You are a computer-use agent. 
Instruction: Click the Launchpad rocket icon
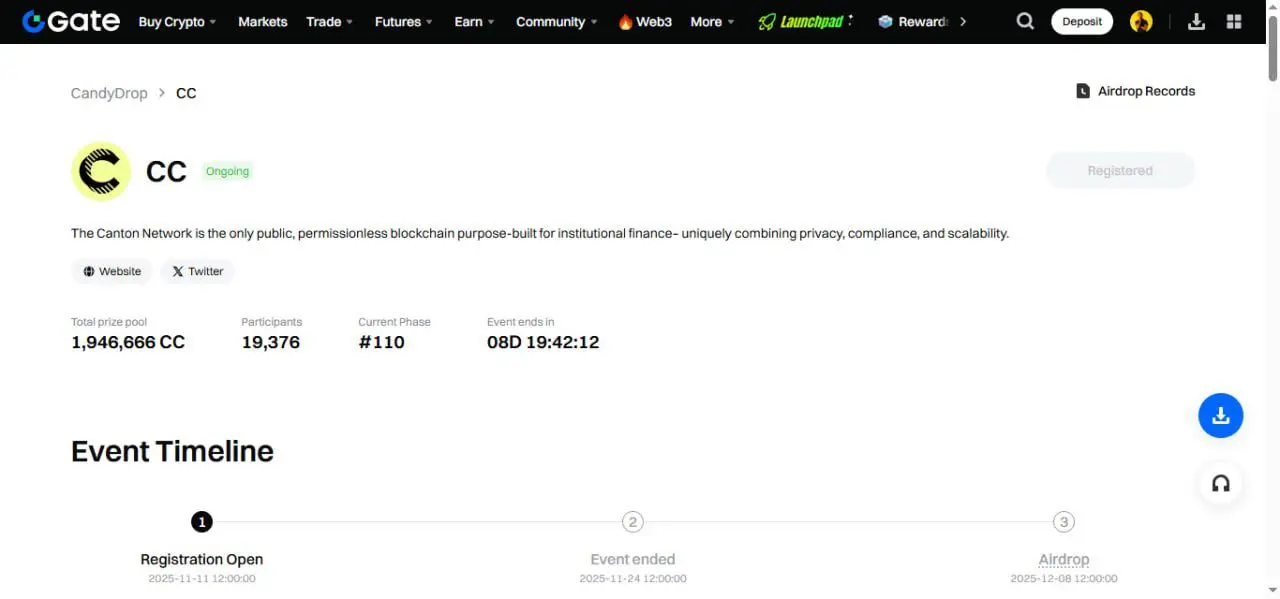pos(767,21)
